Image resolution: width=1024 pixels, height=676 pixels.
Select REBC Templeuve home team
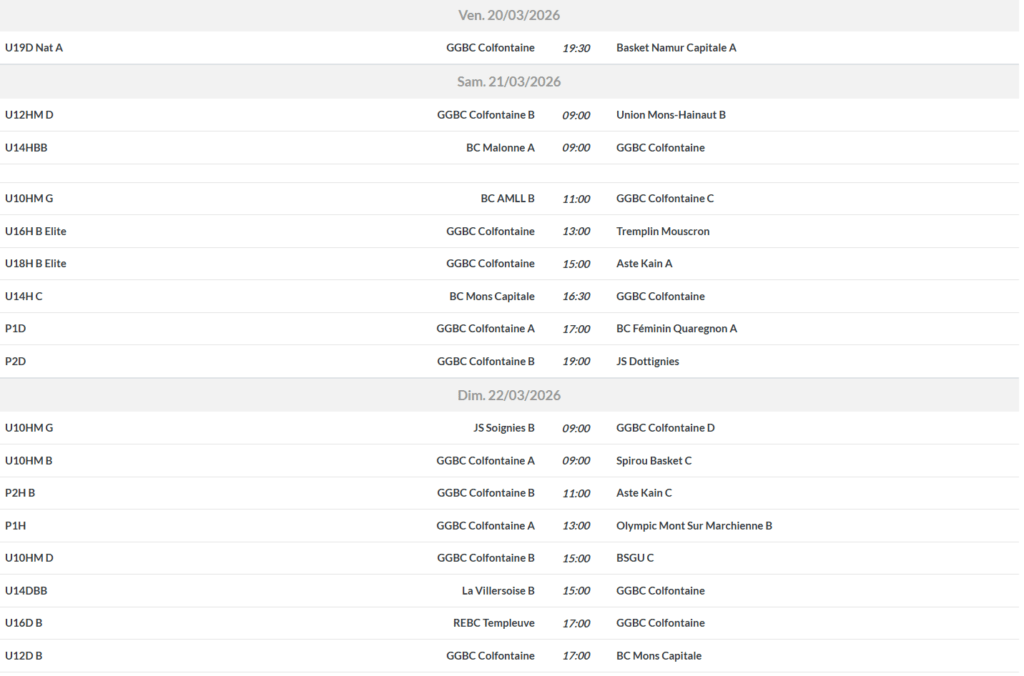pyautogui.click(x=493, y=623)
